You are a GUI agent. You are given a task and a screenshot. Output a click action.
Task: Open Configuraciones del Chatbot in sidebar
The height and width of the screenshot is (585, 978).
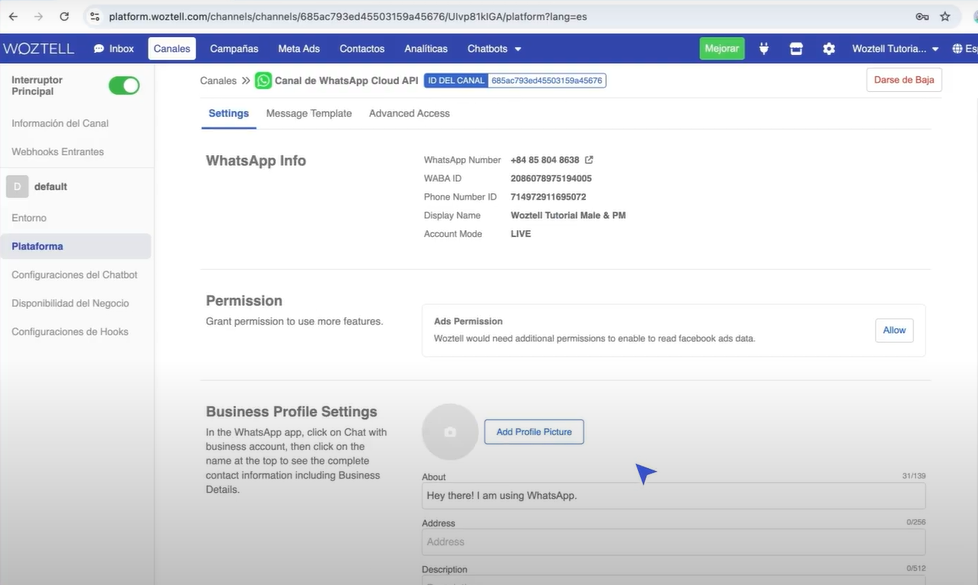click(74, 275)
